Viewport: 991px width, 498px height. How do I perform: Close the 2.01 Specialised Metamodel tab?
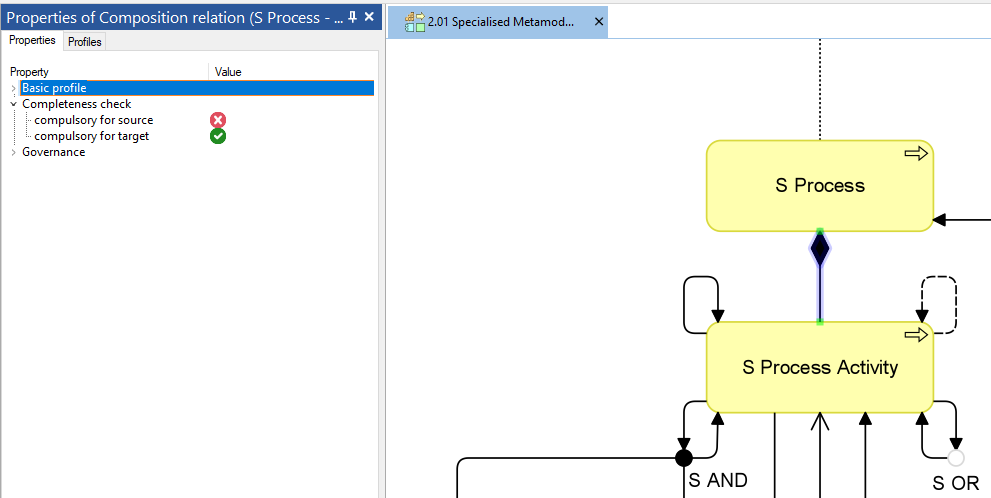point(598,22)
